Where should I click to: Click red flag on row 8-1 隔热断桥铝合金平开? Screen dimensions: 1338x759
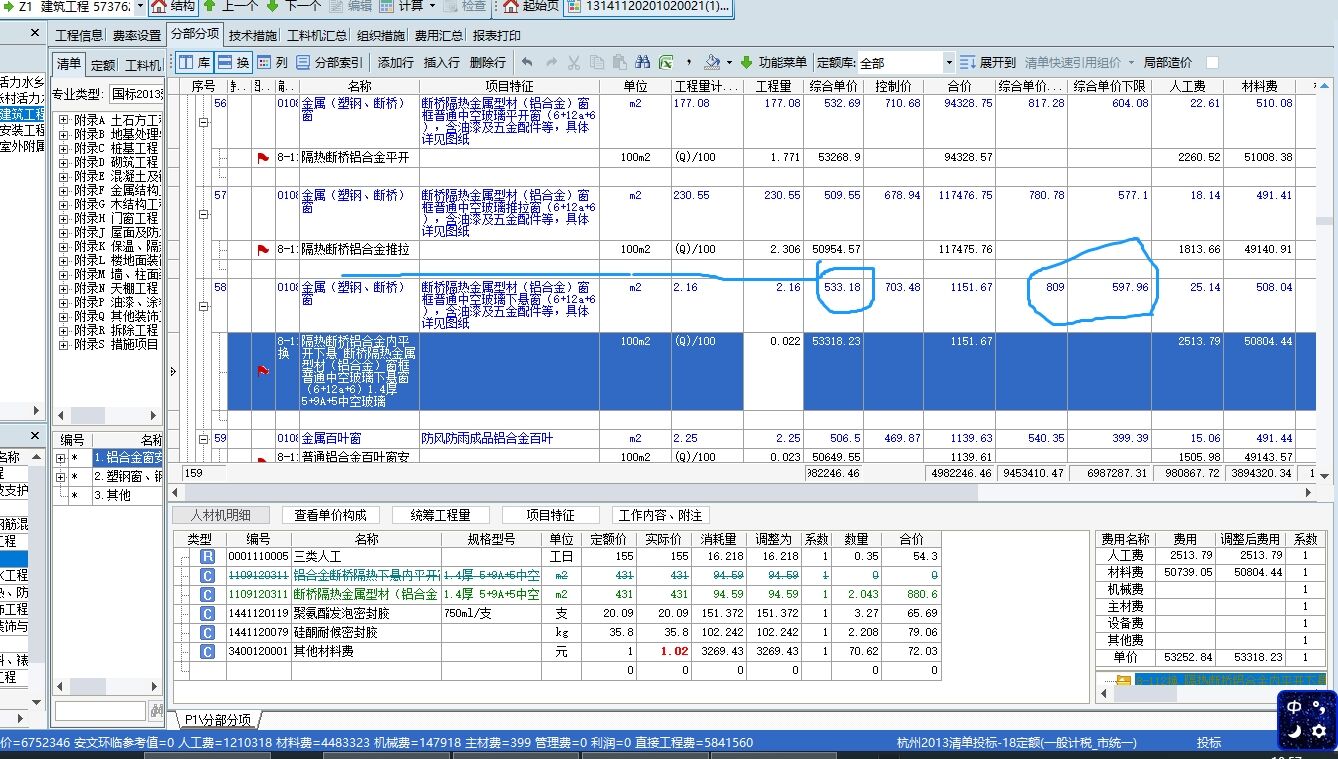(x=263, y=158)
